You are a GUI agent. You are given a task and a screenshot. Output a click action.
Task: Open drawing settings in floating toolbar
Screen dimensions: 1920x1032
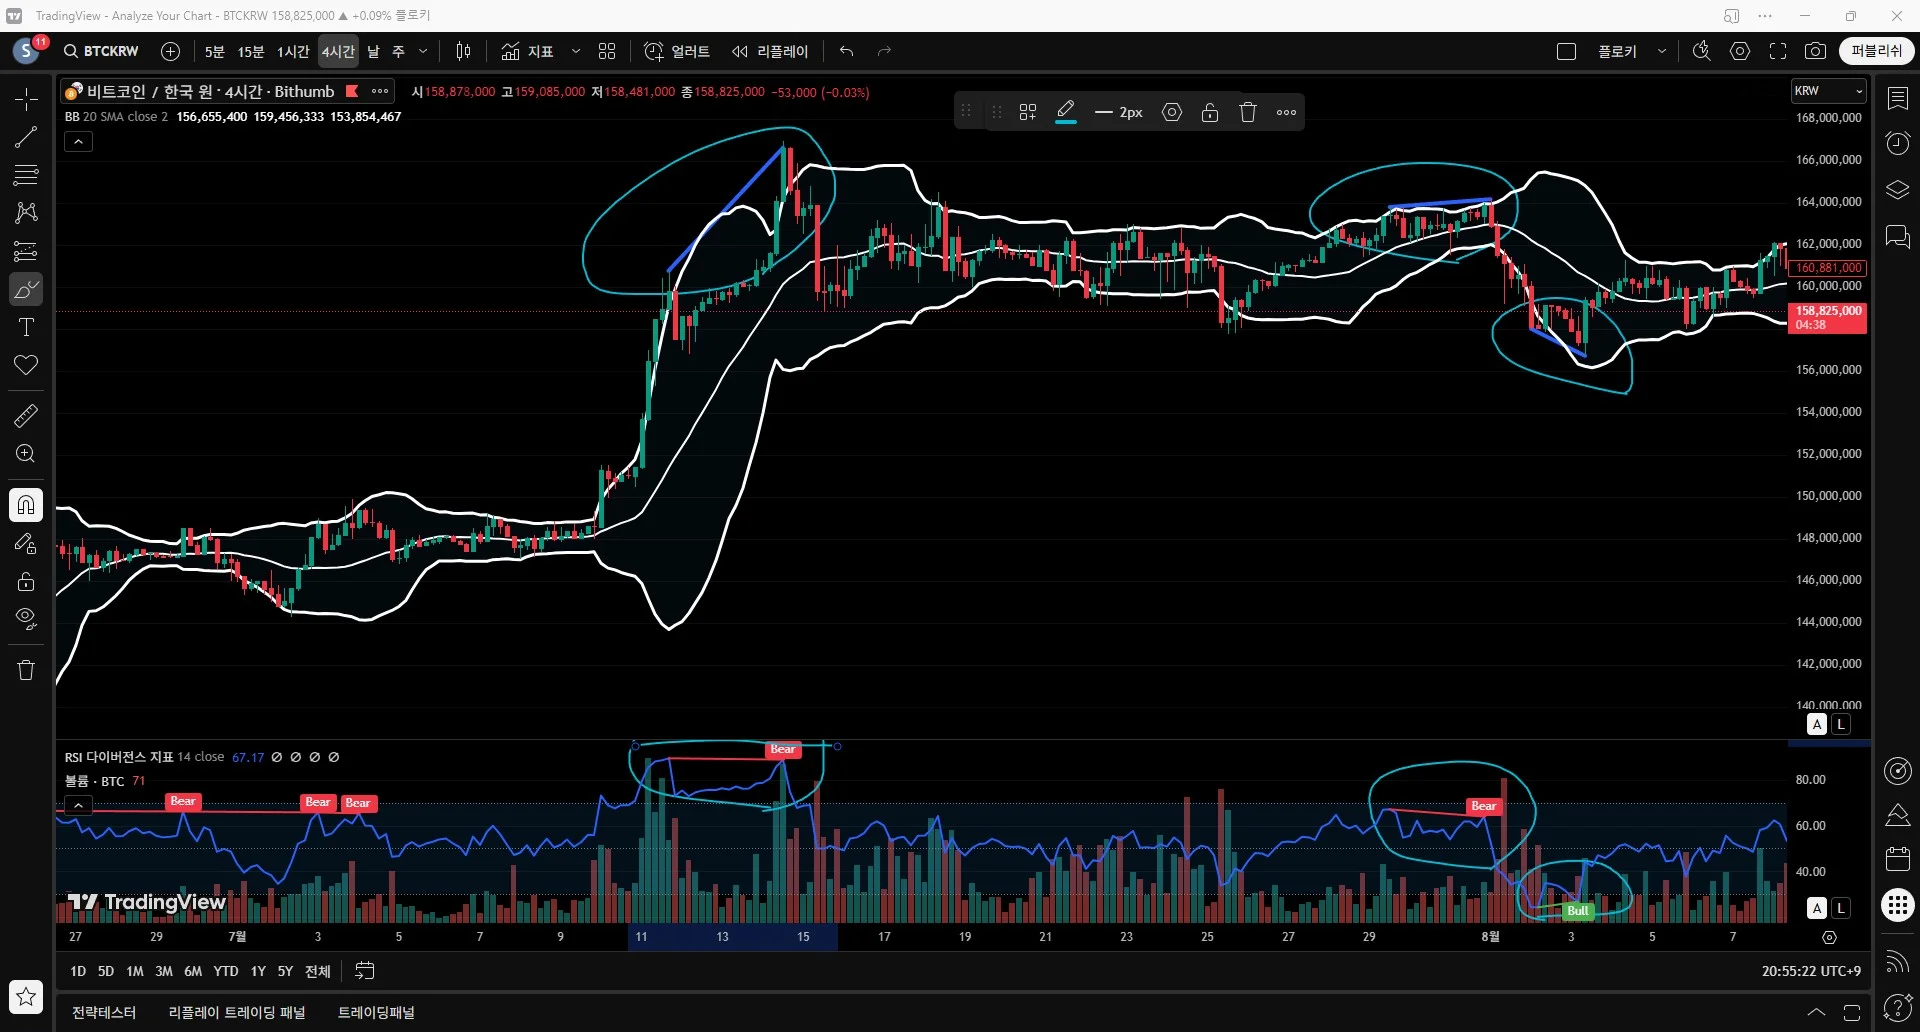click(1172, 112)
